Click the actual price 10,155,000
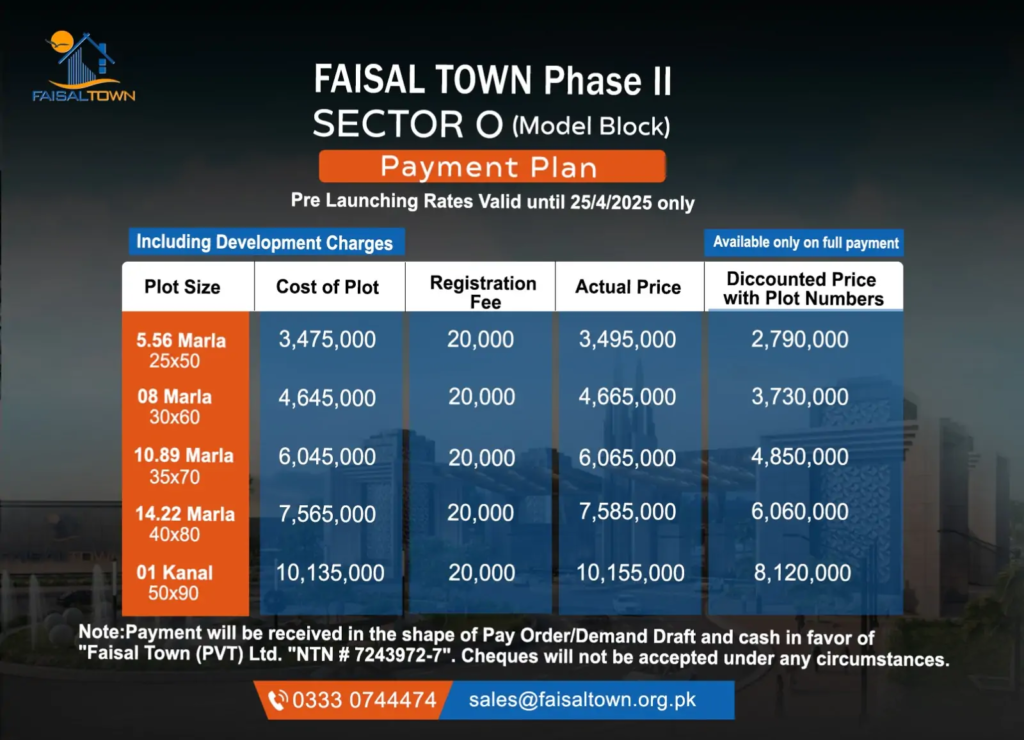The height and width of the screenshot is (740, 1024). (x=631, y=573)
